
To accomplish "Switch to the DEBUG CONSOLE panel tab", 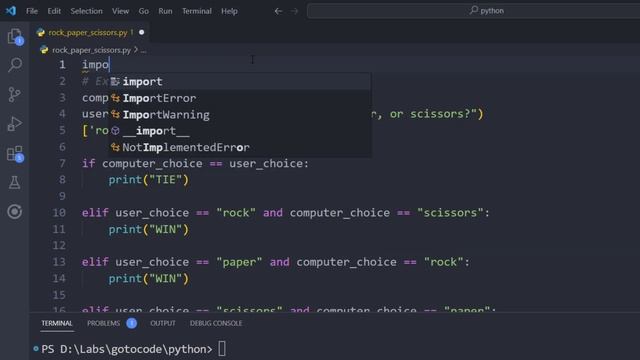I will point(216,323).
